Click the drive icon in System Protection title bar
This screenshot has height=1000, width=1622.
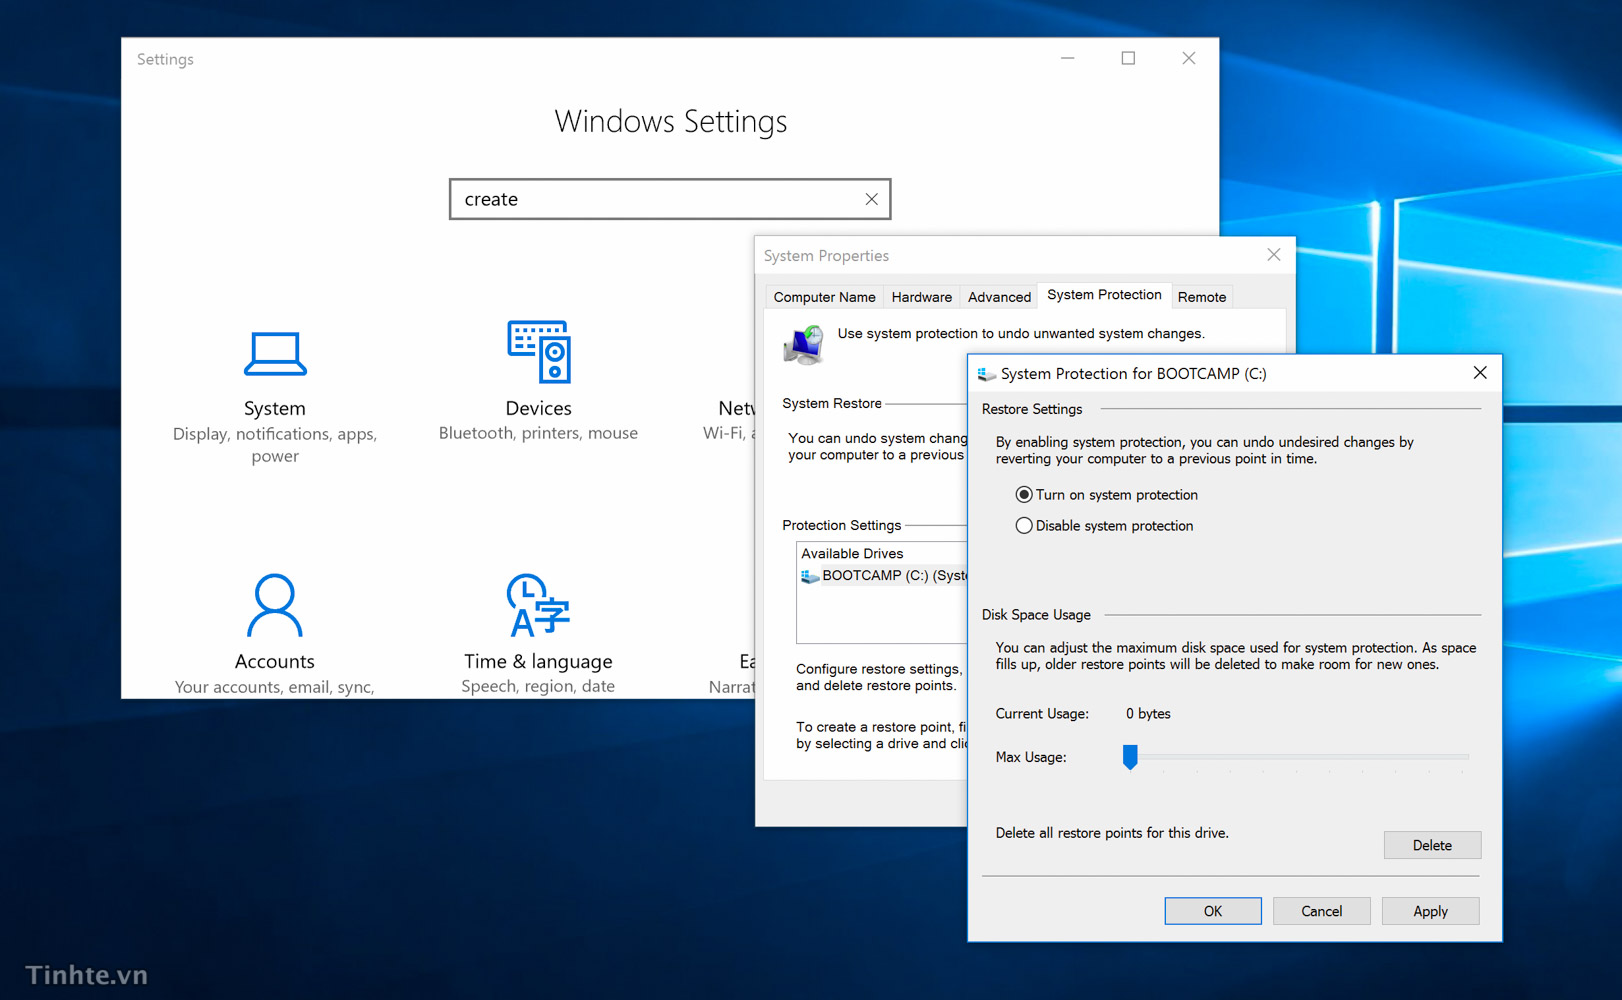[x=986, y=374]
